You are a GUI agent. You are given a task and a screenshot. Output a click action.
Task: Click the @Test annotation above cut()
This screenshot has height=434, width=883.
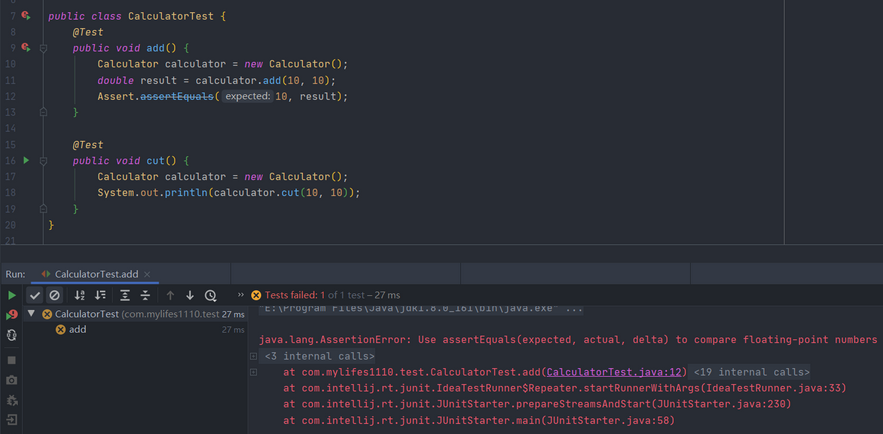pos(88,145)
